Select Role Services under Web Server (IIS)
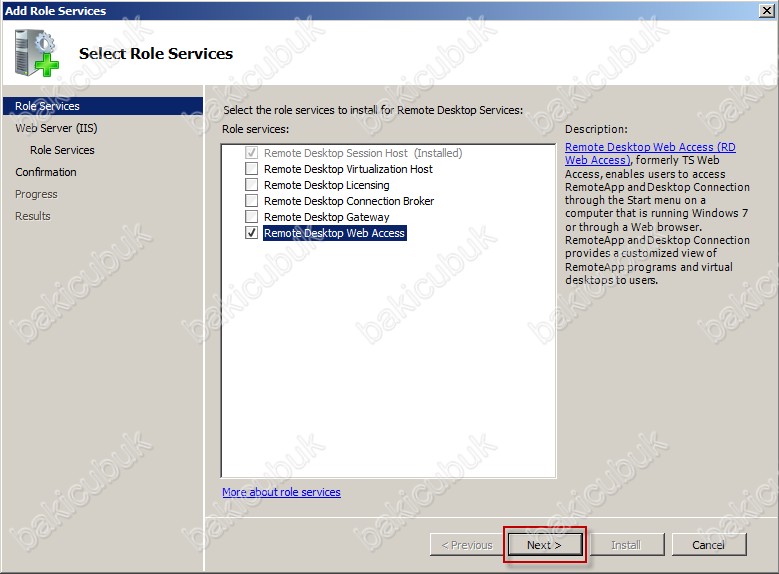779x574 pixels. pos(62,150)
